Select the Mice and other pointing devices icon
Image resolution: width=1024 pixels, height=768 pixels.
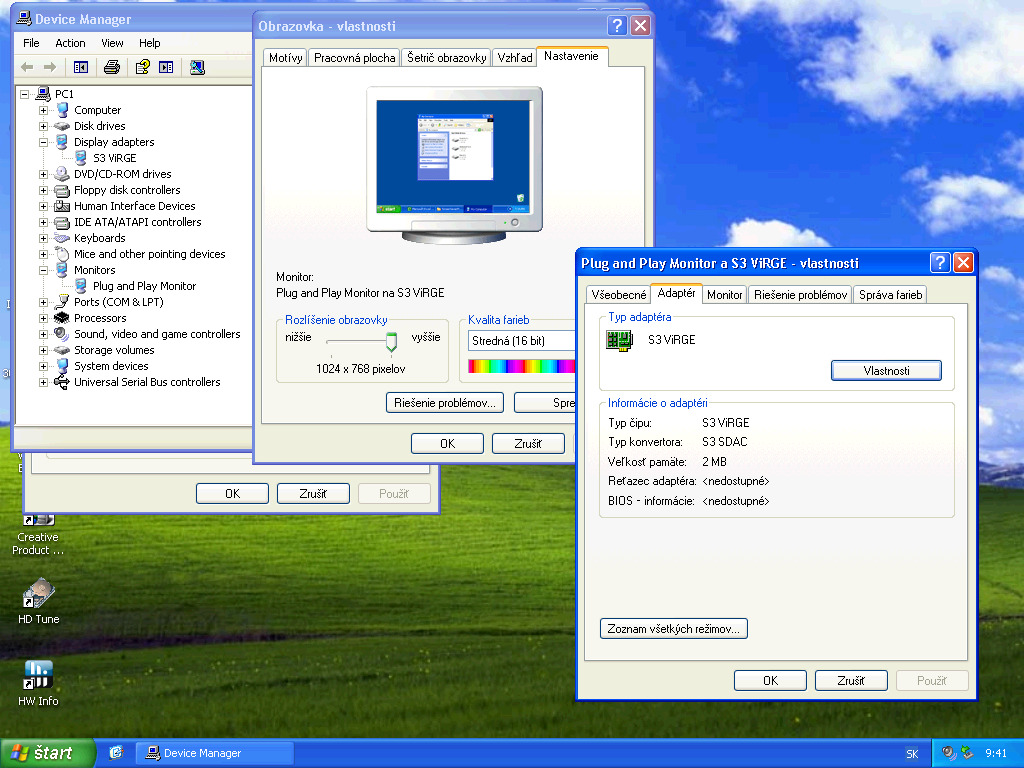[62, 254]
